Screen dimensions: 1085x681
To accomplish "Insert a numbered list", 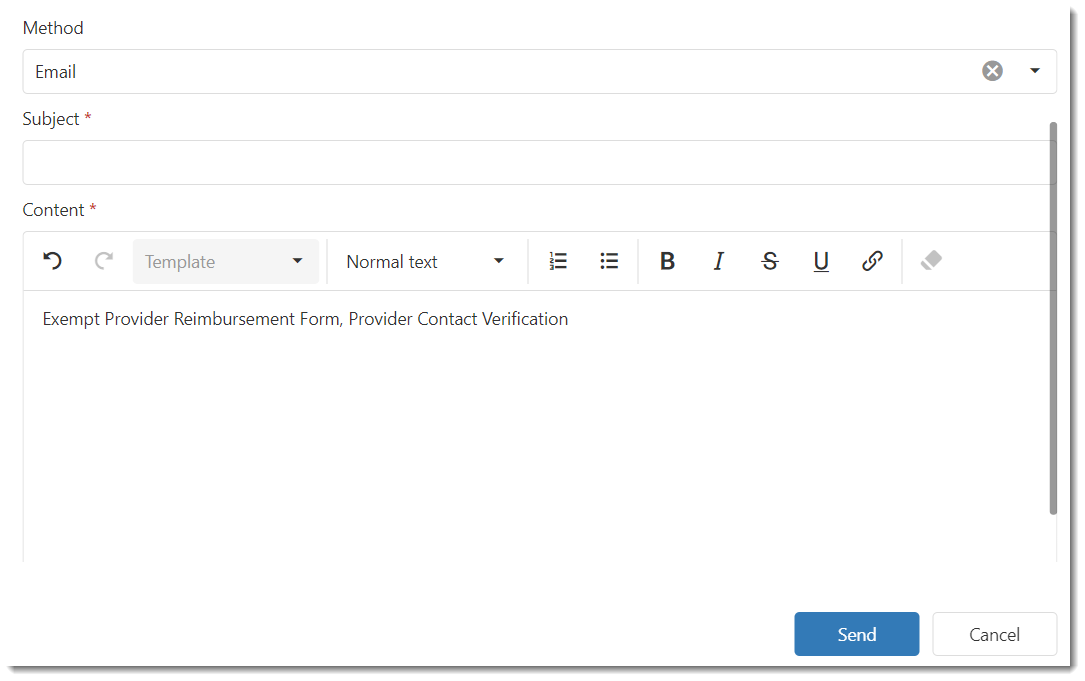I will click(x=558, y=261).
